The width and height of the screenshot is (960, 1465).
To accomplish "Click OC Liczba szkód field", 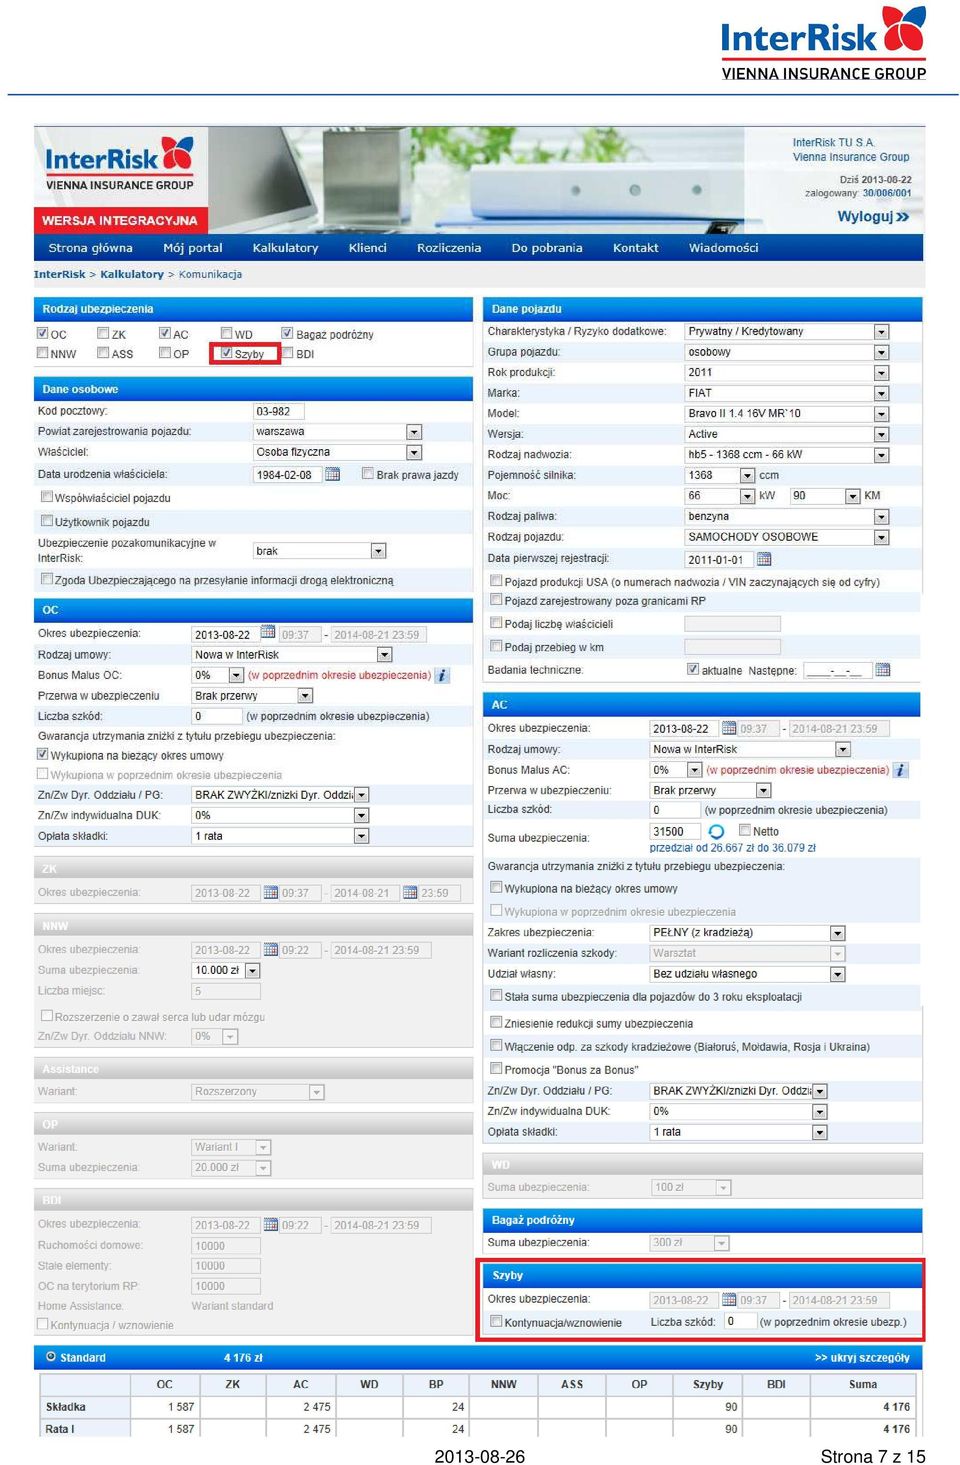I will click(216, 716).
